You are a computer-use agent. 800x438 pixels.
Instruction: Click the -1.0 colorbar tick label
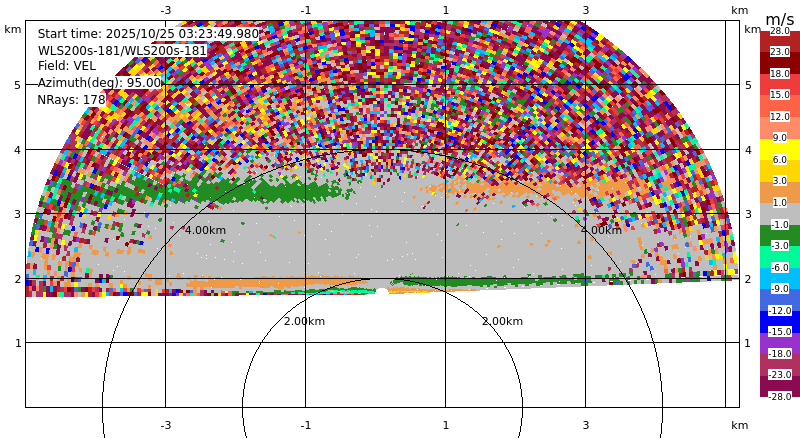tap(780, 225)
